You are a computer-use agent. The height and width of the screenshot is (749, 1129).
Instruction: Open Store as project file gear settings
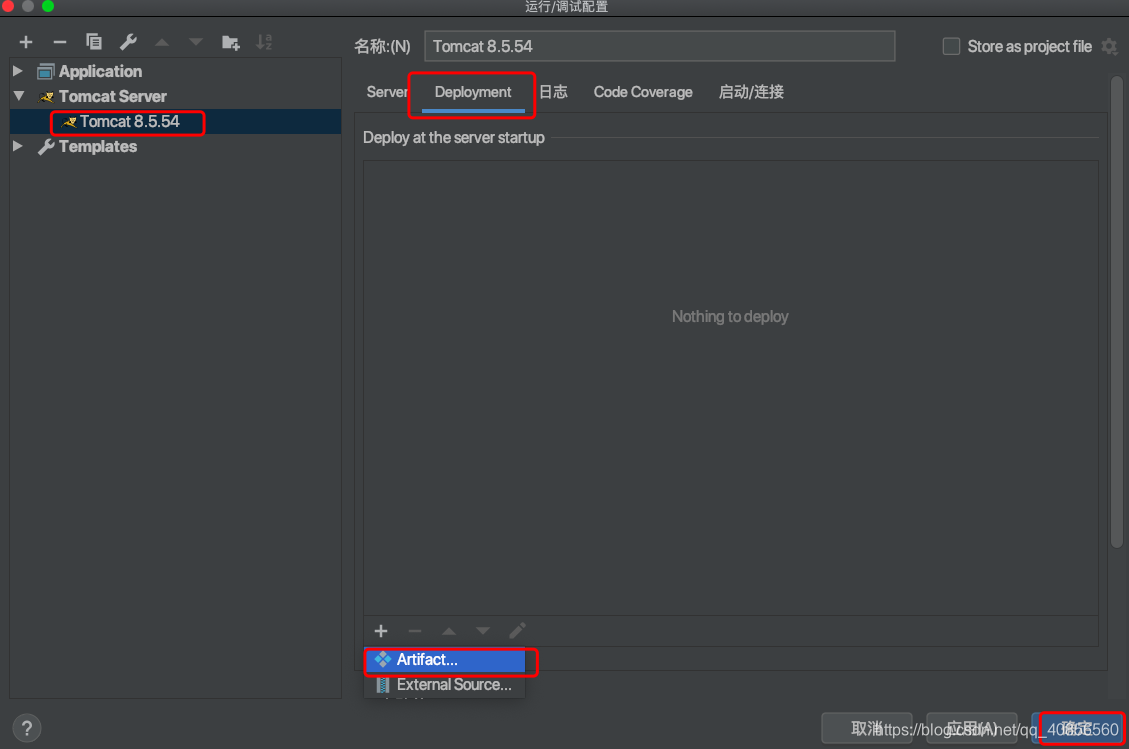tap(1110, 47)
